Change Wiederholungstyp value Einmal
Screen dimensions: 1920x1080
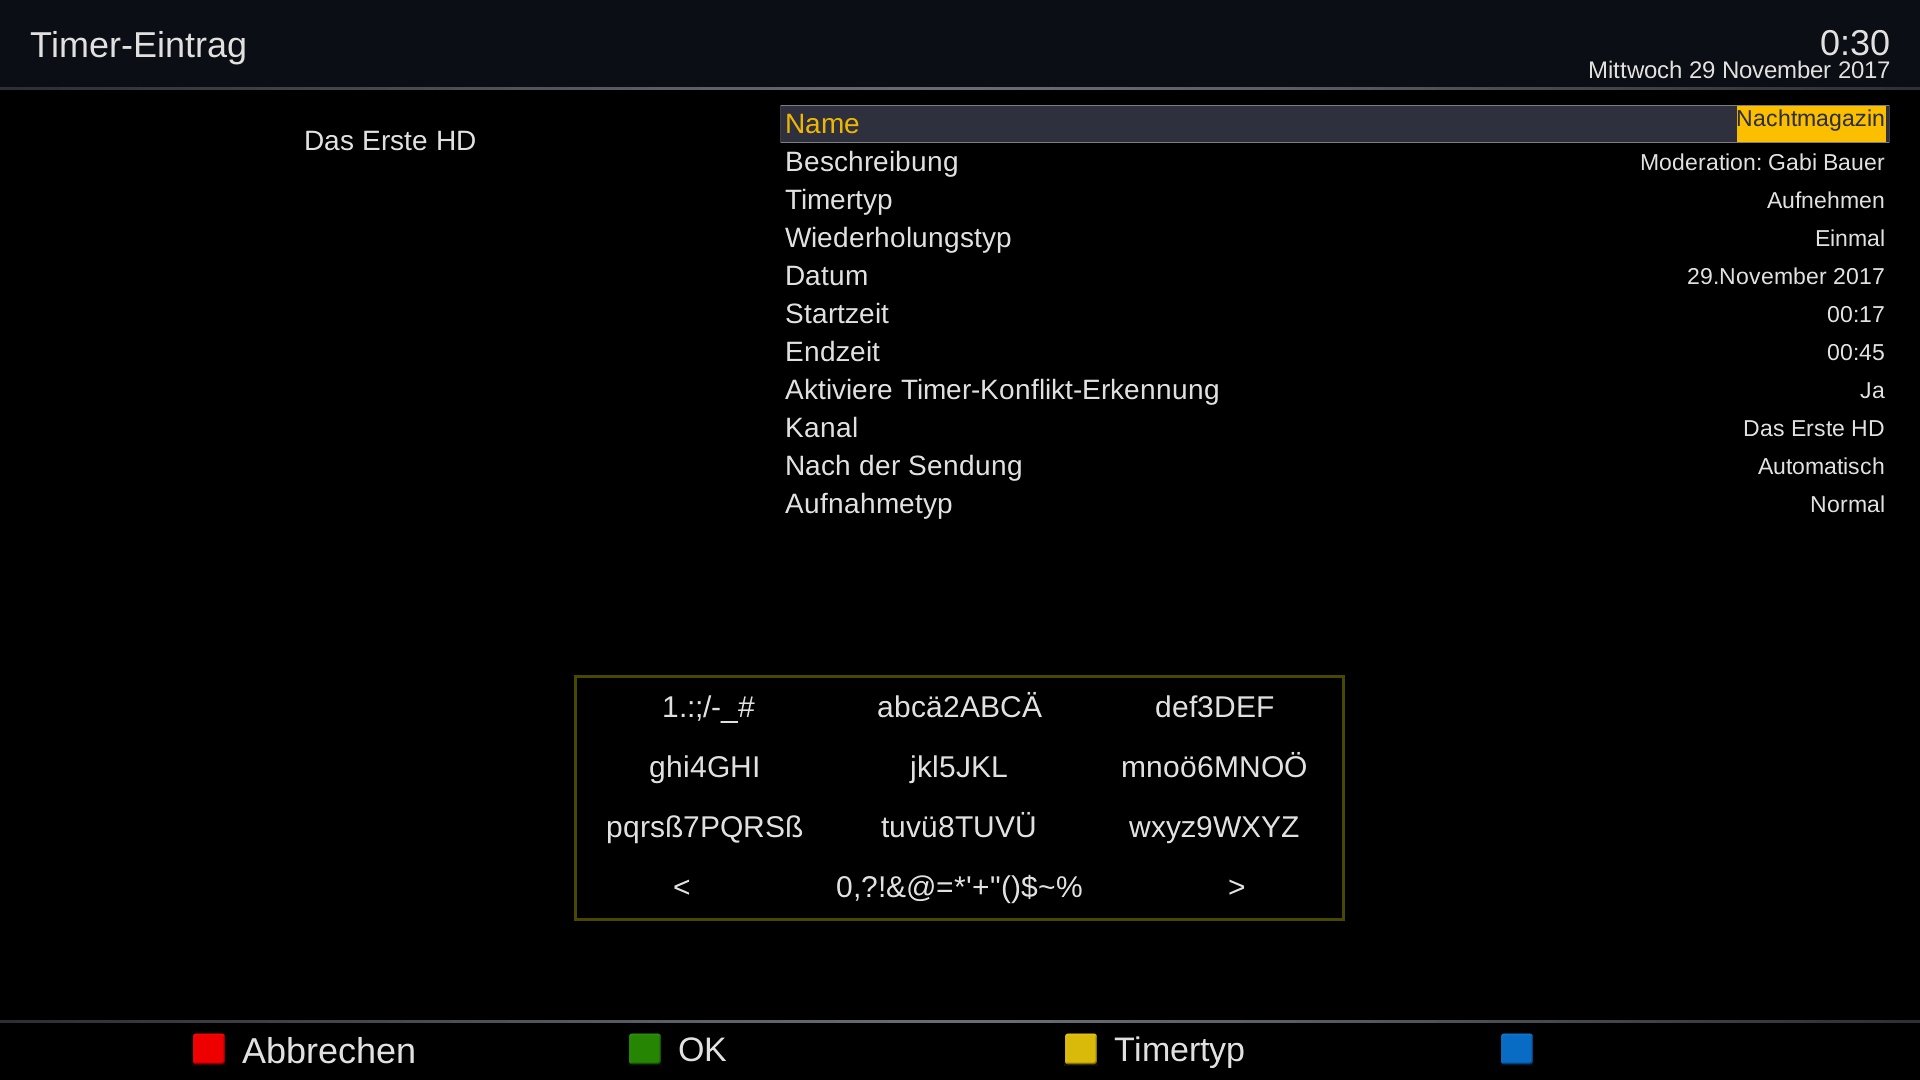[x=1848, y=239]
